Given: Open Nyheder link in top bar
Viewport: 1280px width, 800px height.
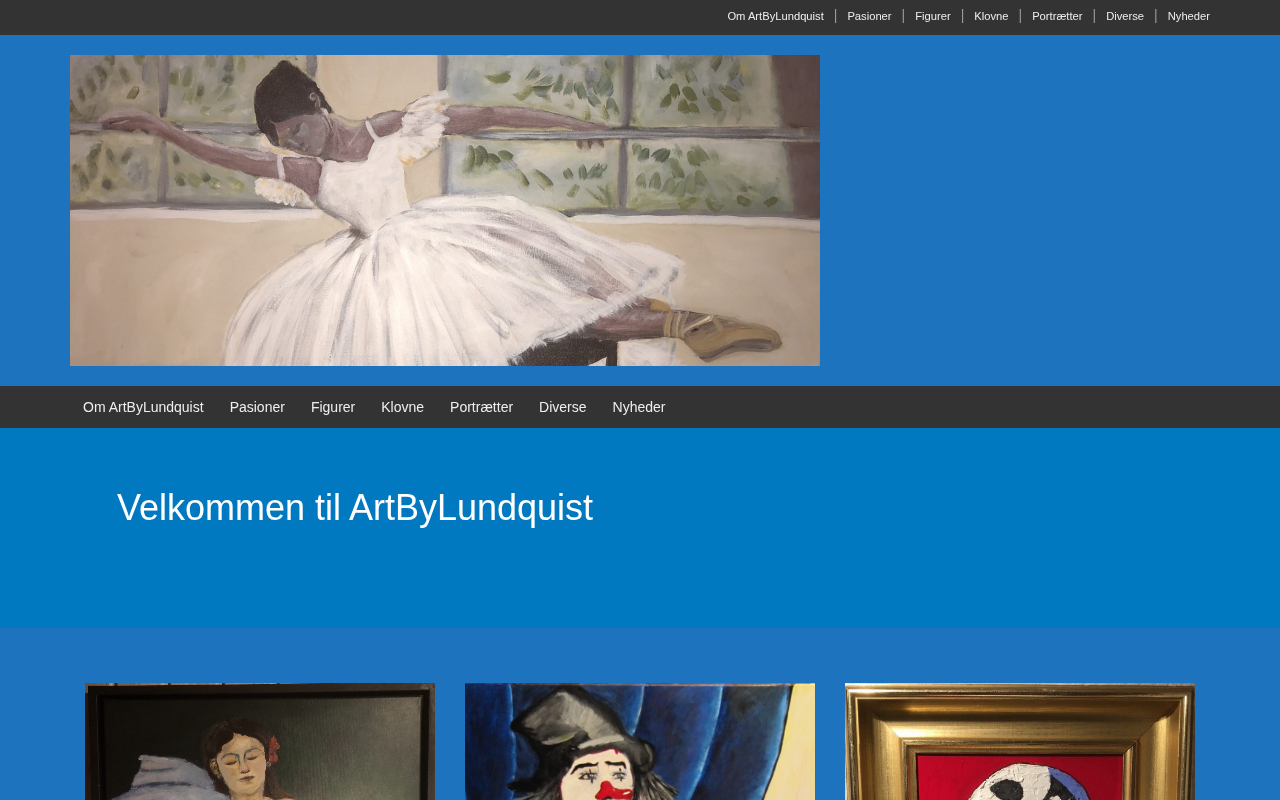Looking at the screenshot, I should pyautogui.click(x=1189, y=16).
